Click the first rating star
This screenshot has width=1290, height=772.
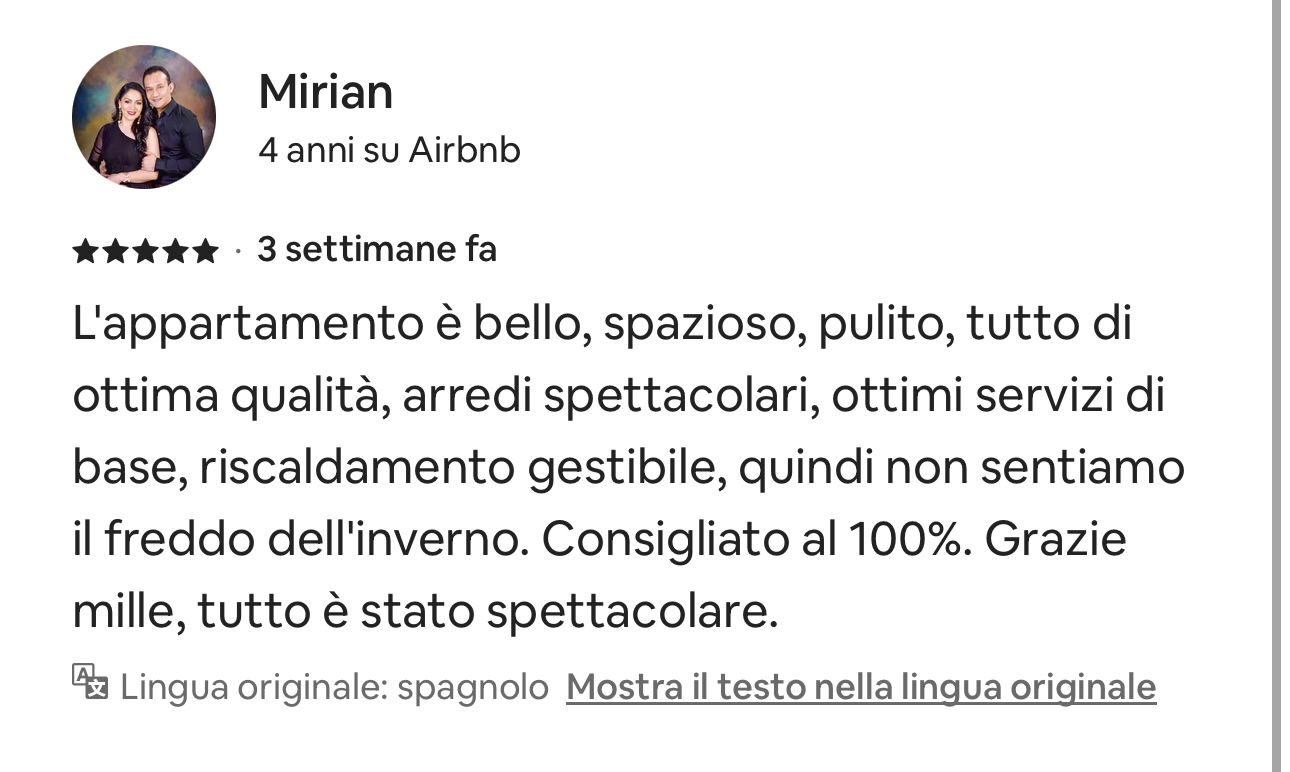(x=85, y=251)
